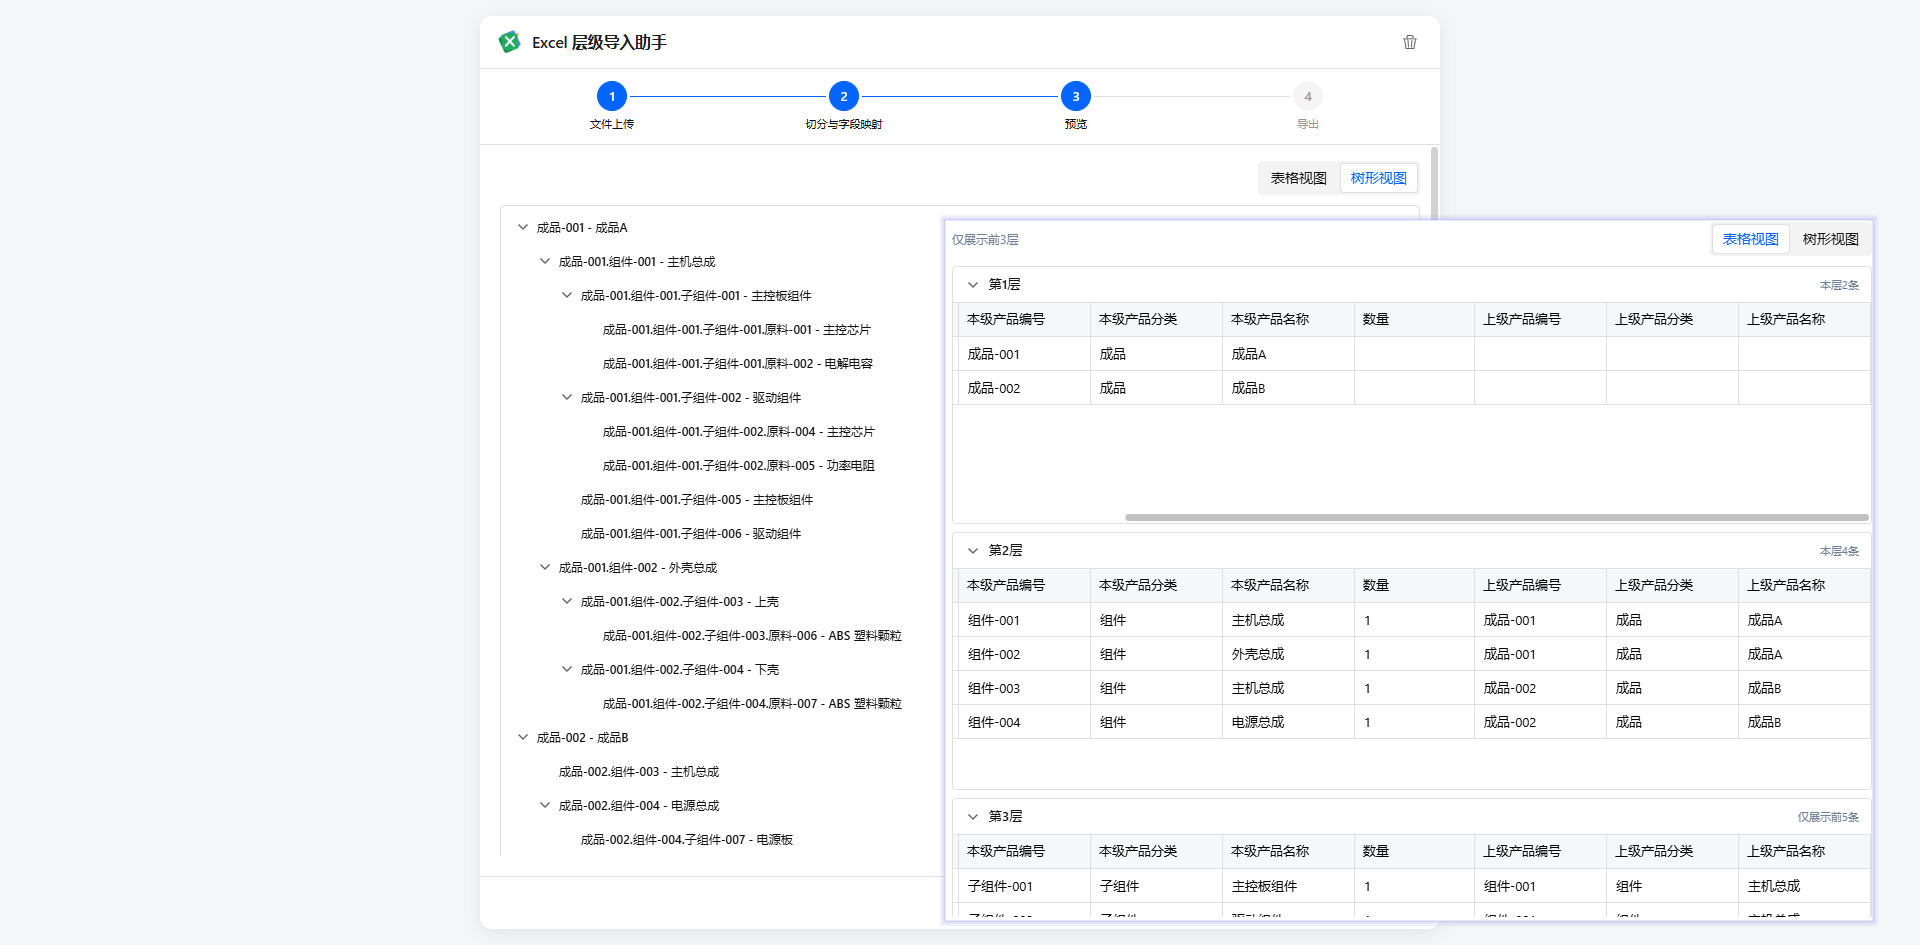
Task: Click the main window vertical scrollbar
Action: 1435,185
